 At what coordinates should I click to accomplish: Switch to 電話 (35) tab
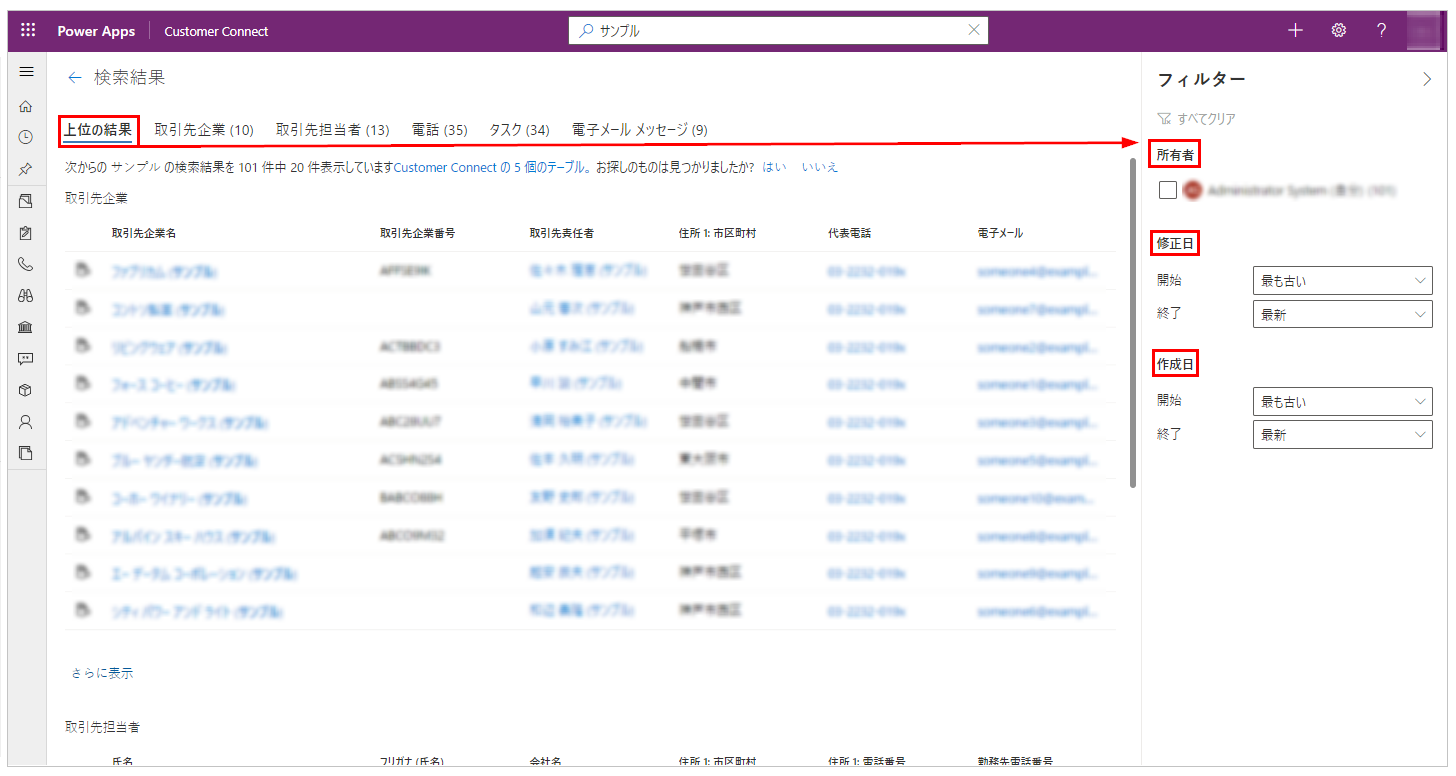[439, 130]
